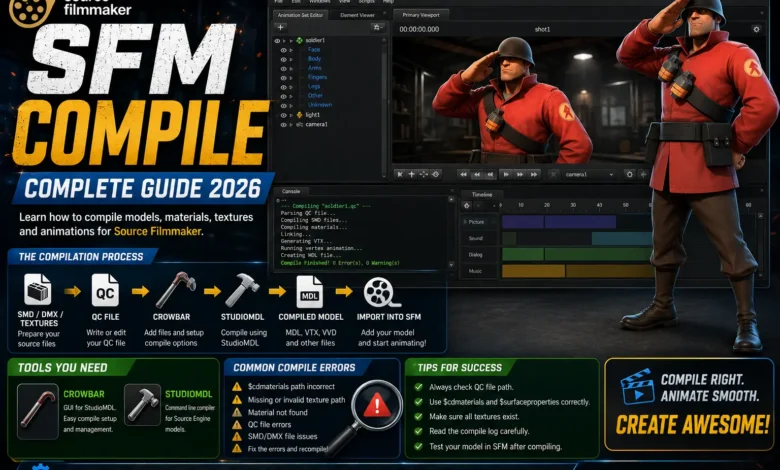Expand the camera1 tree node
Screen dimensions: 780x470
coord(291,125)
